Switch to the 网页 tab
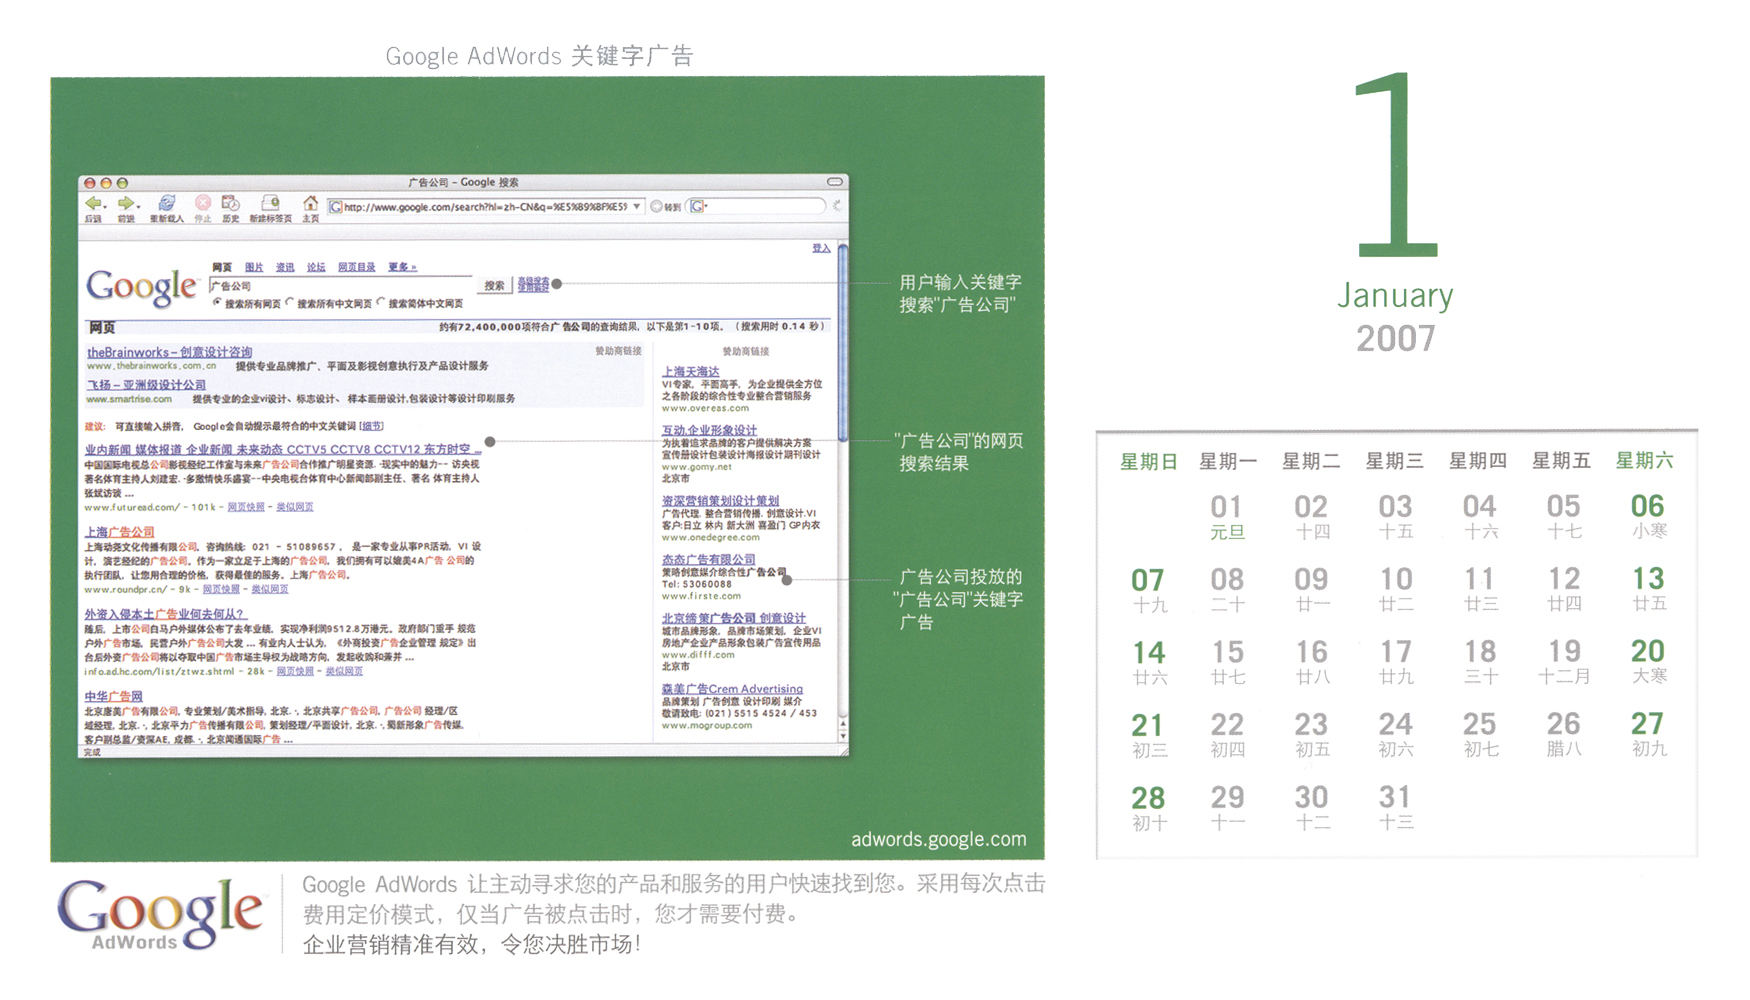Image resolution: width=1750 pixels, height=1000 pixels. tap(222, 267)
